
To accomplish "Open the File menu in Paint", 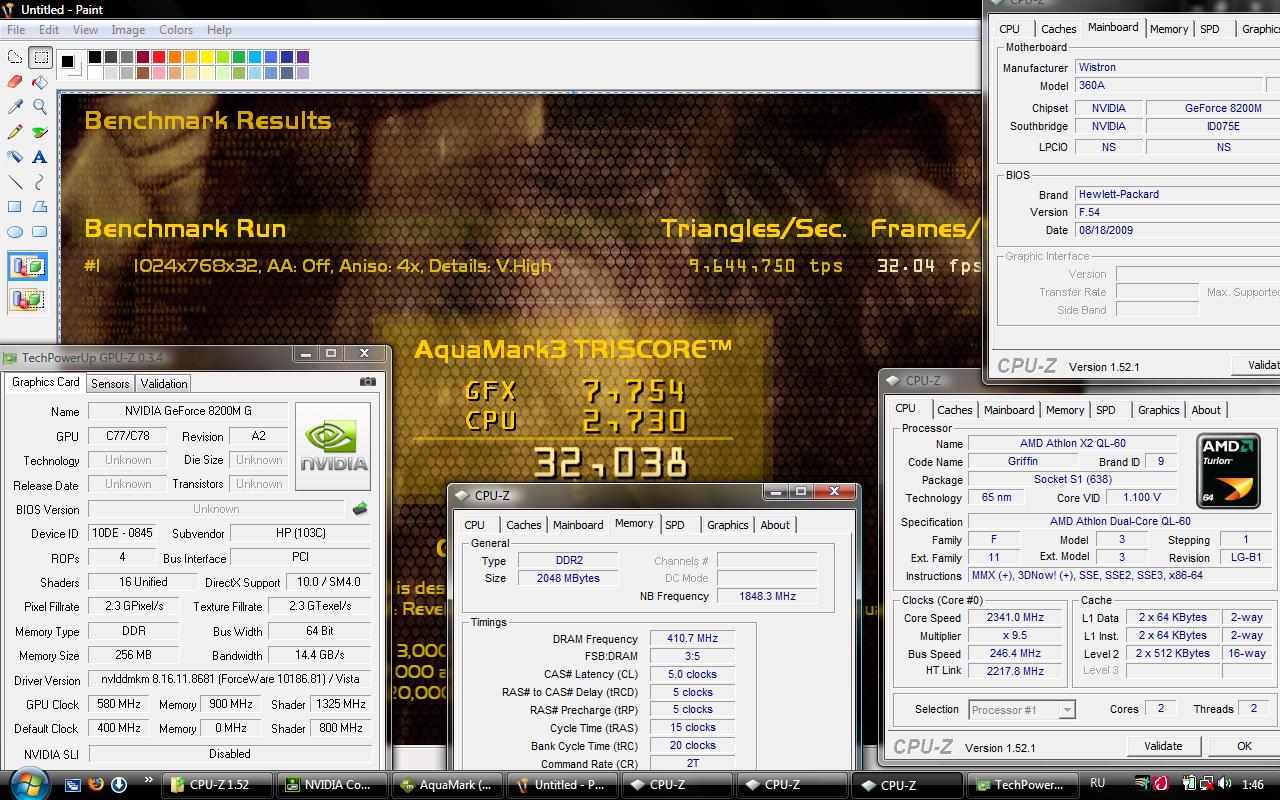I will click(16, 30).
